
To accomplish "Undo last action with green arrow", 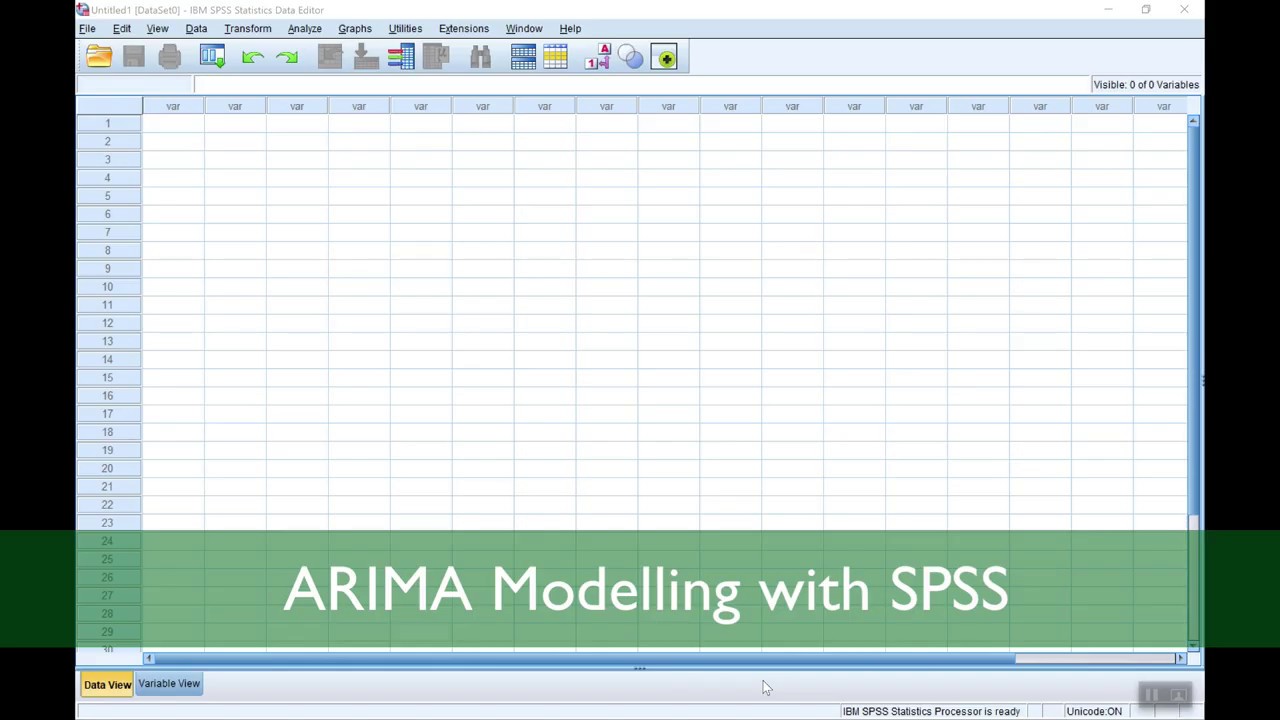I will point(252,58).
